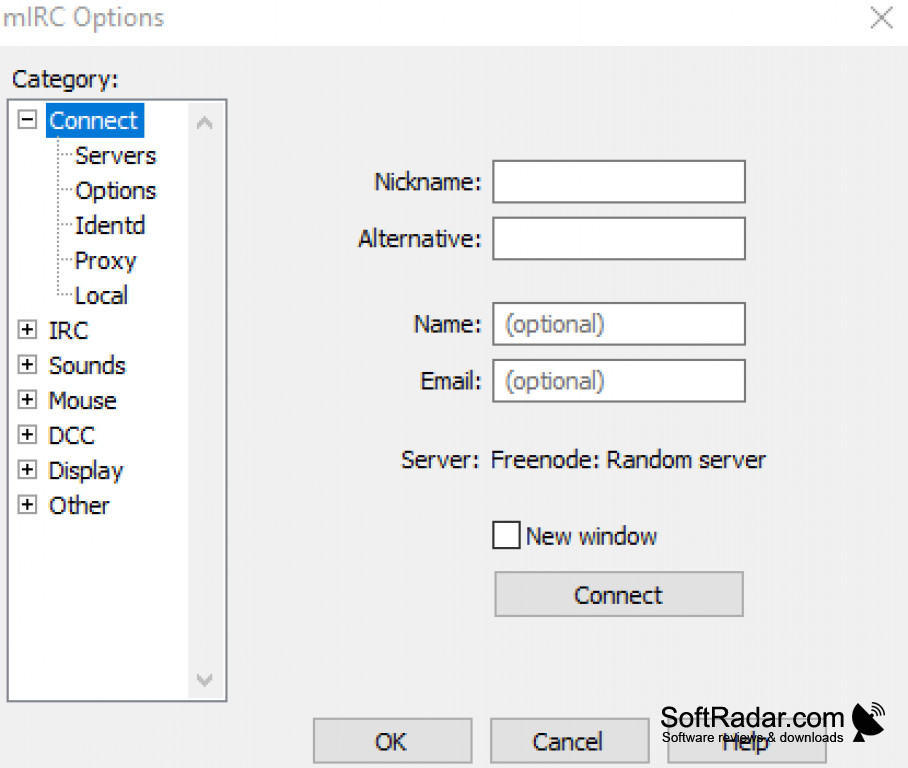908x768 pixels.
Task: Click the category list scroll up arrow
Action: (x=204, y=123)
